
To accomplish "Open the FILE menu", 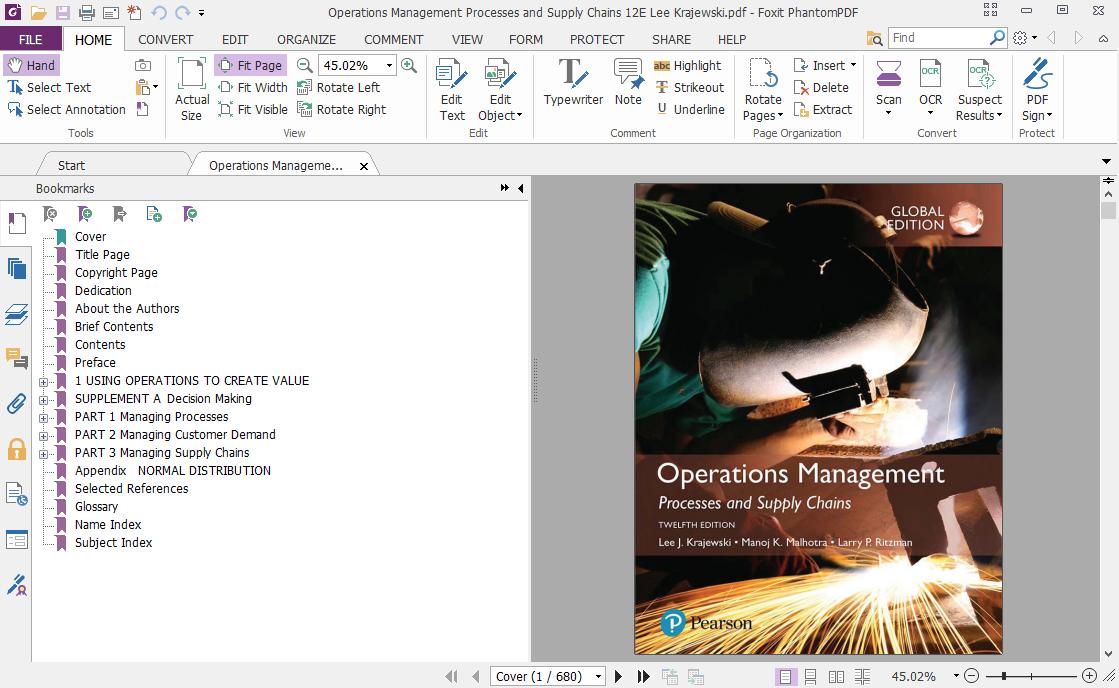I will [x=31, y=39].
